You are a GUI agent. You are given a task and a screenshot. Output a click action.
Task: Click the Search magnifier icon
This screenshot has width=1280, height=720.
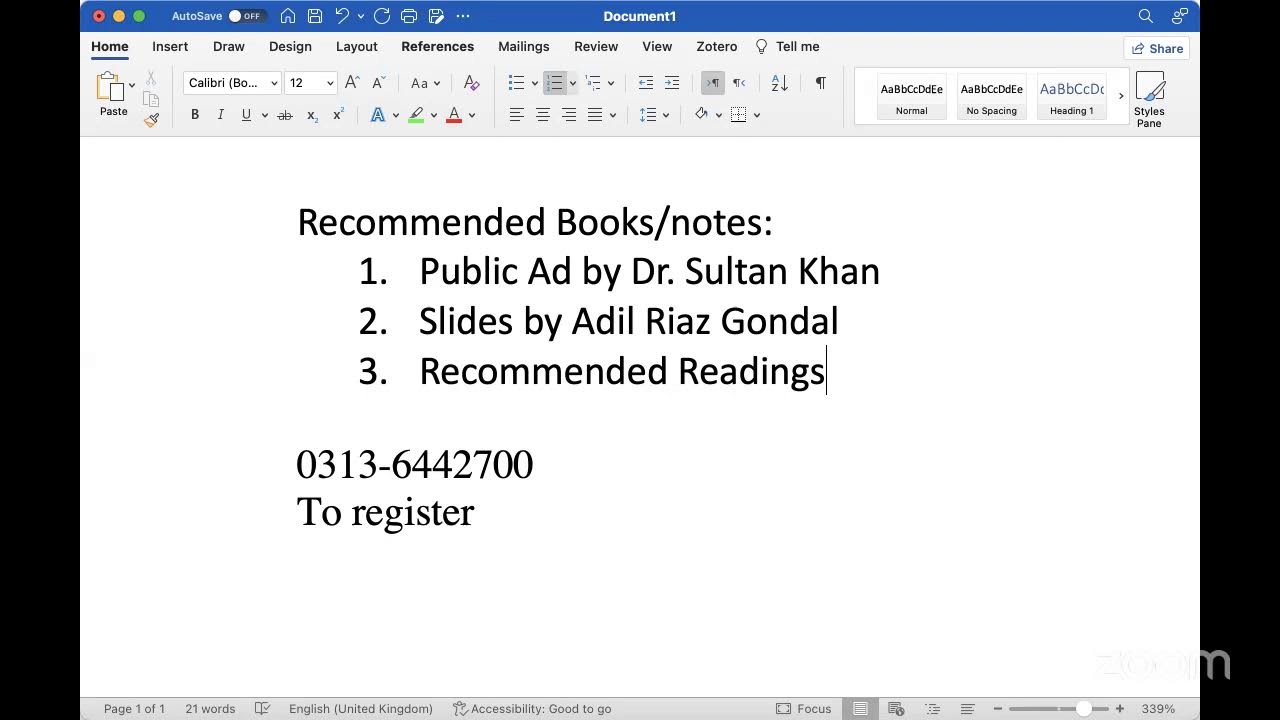1146,16
